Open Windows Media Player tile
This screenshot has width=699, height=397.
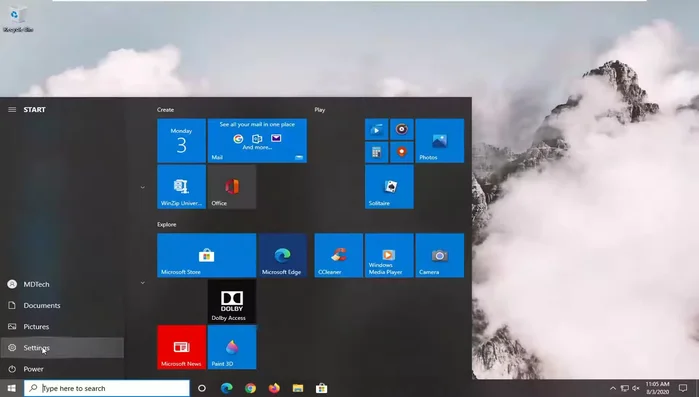[x=389, y=255]
